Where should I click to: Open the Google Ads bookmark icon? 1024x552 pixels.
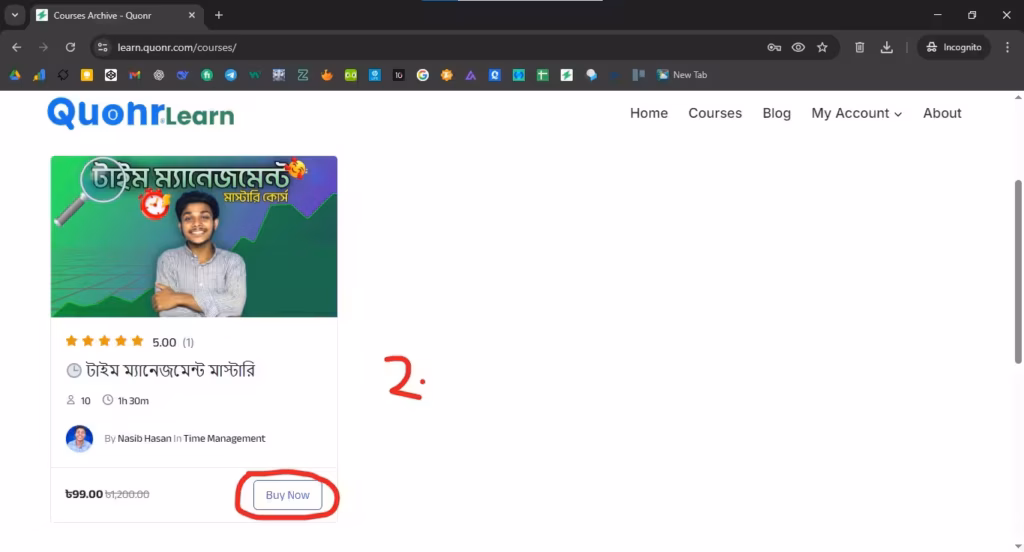[x=39, y=75]
